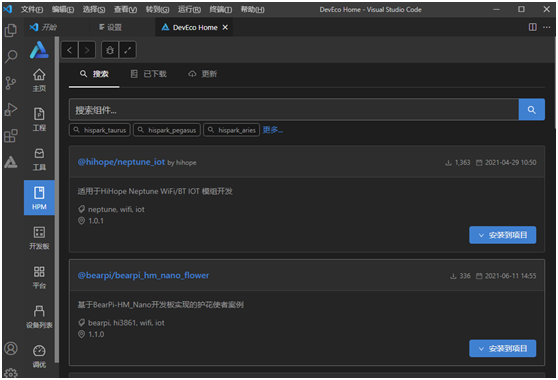Select HPM in DevEco sidebar
Image resolution: width=558 pixels, height=380 pixels.
click(x=39, y=198)
